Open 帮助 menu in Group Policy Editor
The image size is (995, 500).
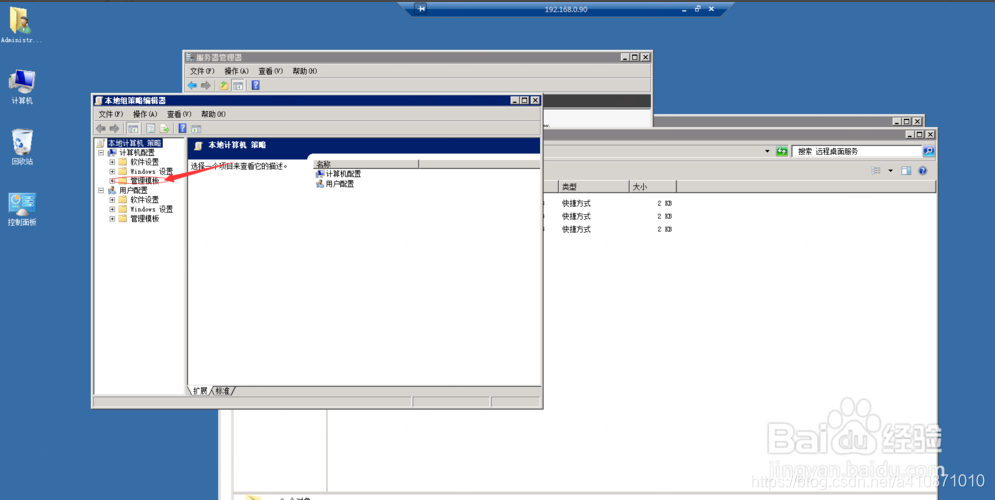pos(213,114)
